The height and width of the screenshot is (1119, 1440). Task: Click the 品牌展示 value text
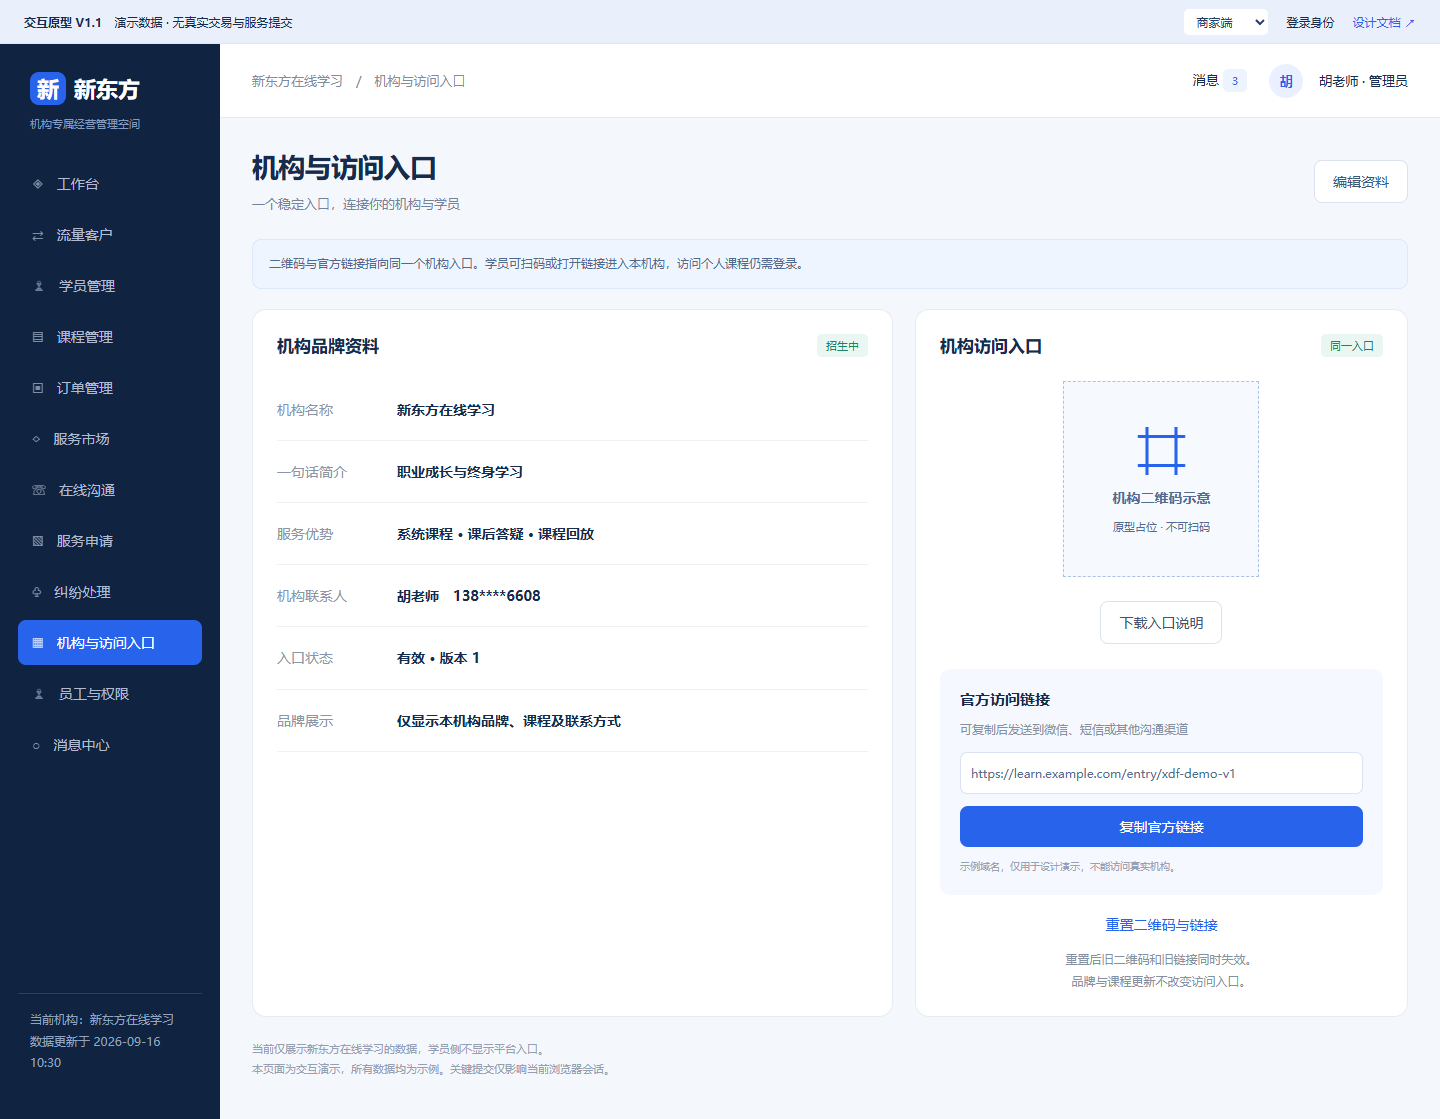click(x=509, y=721)
